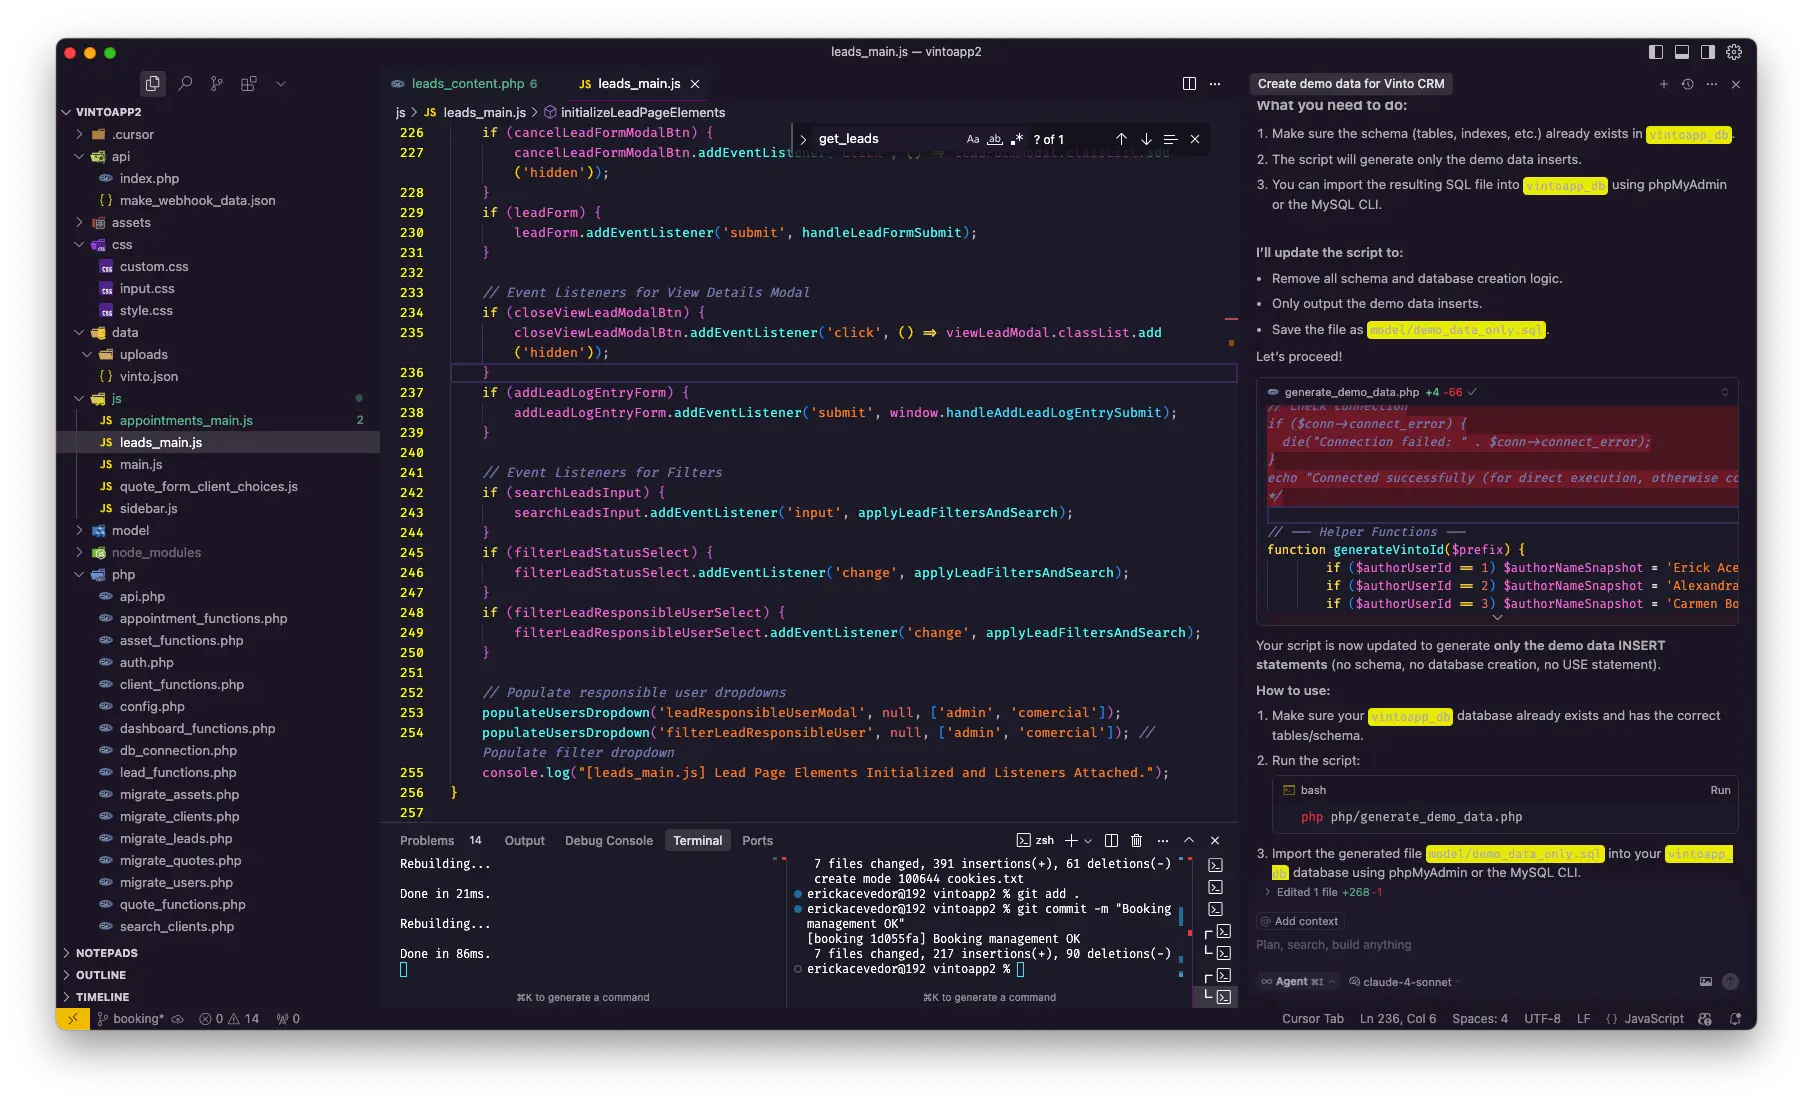
Task: Send the chat message
Action: point(1731,982)
